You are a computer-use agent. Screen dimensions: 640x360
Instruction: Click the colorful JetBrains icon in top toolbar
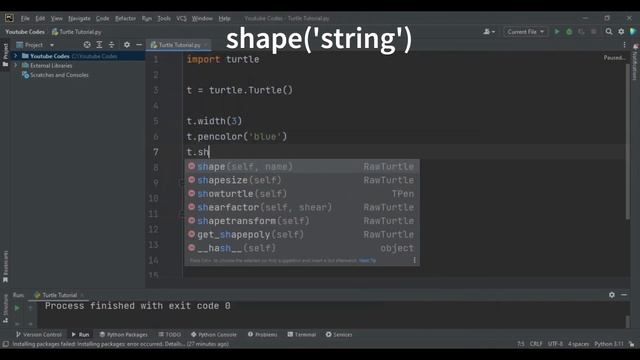(x=633, y=31)
